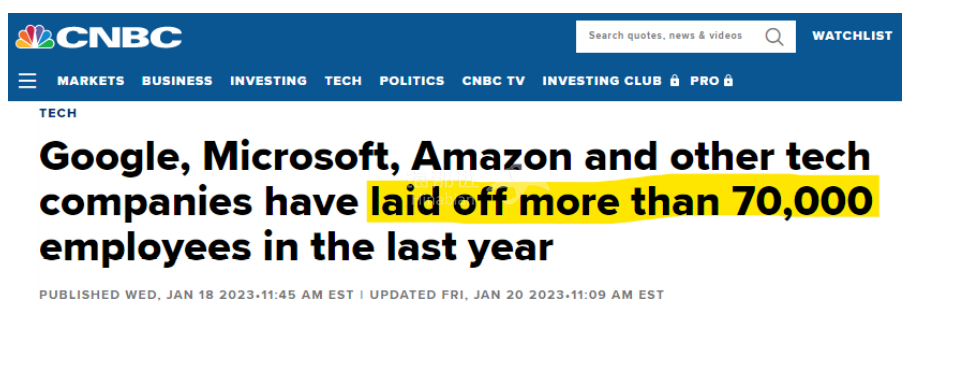Viewport: 959px width, 372px height.
Task: Open the Watchlist button
Action: [x=852, y=36]
